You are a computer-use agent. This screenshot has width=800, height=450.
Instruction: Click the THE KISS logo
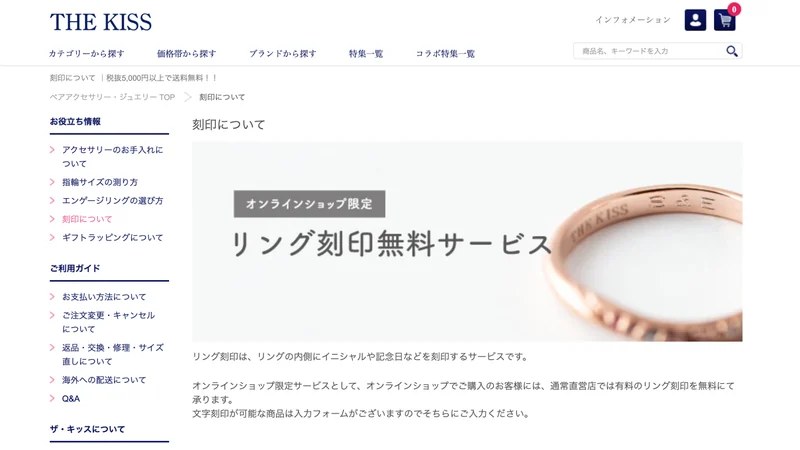tap(101, 22)
